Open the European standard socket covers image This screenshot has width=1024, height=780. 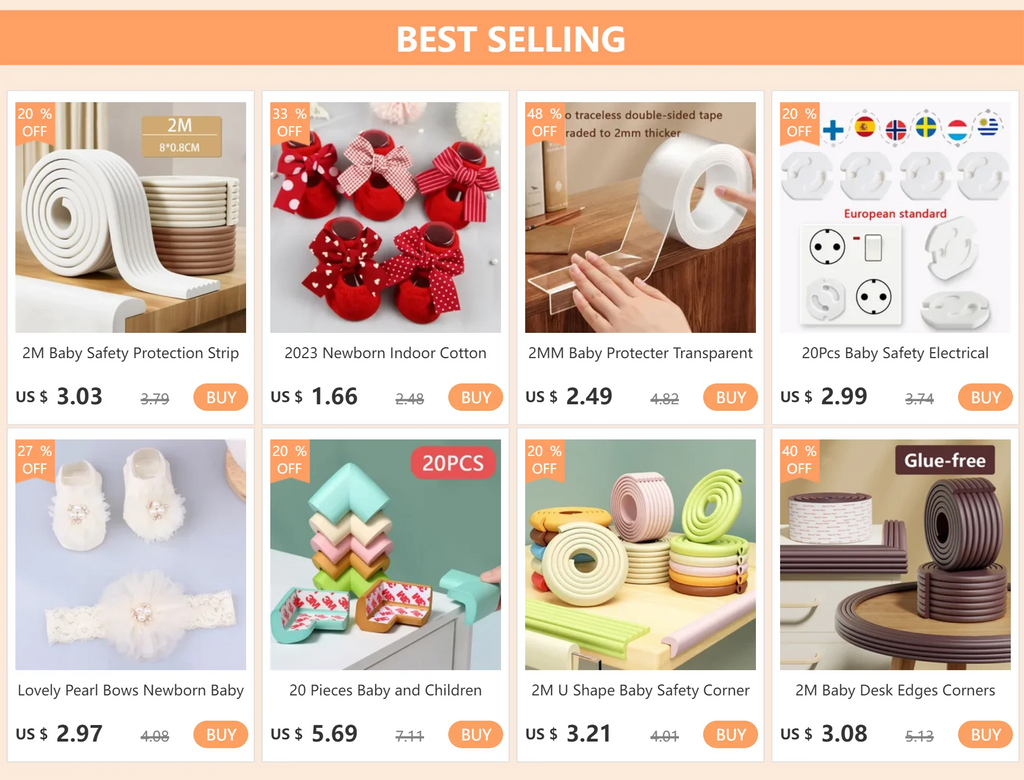895,217
